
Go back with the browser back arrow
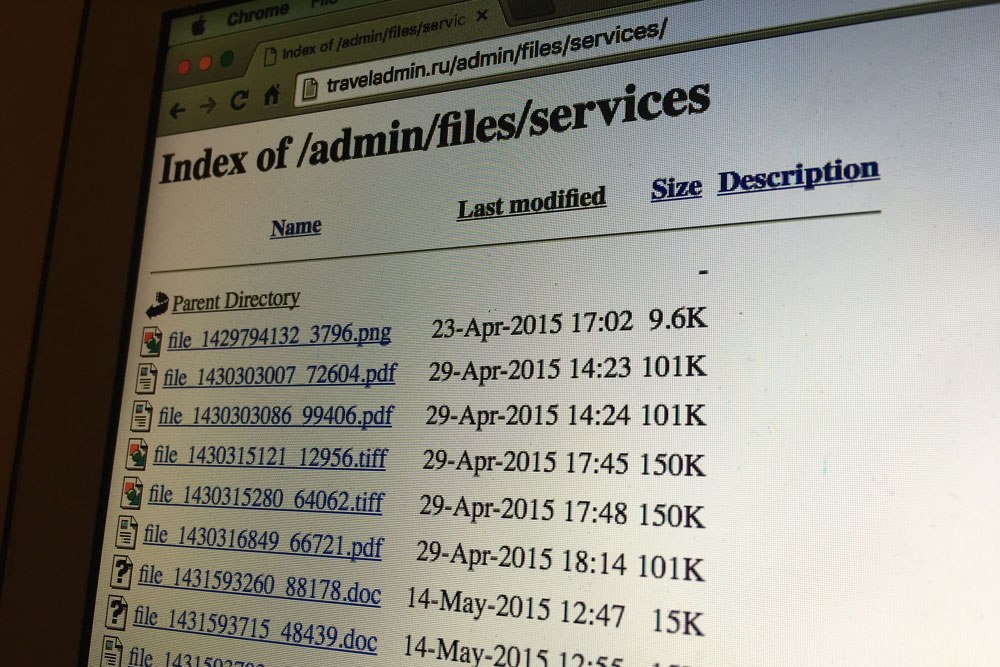point(177,111)
